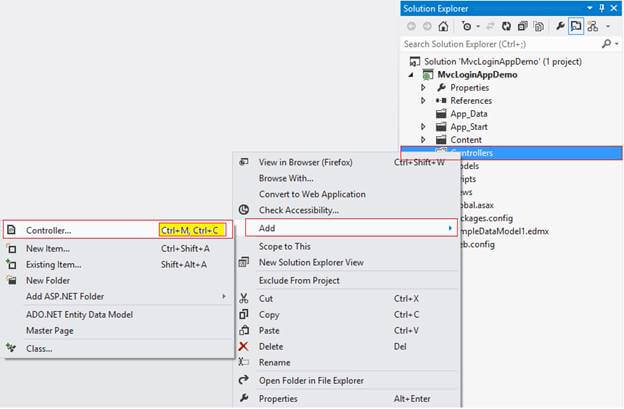Select the Properties tree item

[470, 88]
